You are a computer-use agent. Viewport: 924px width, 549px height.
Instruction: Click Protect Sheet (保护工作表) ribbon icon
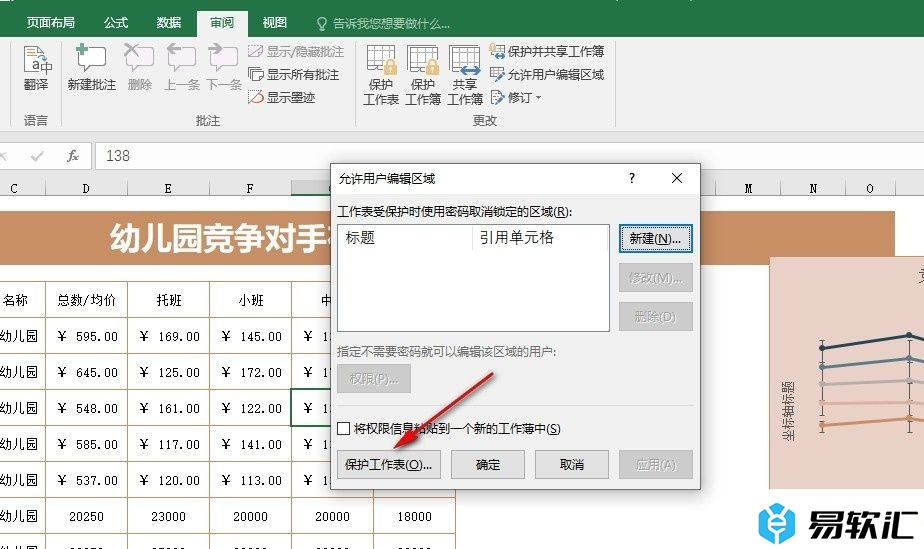point(381,75)
